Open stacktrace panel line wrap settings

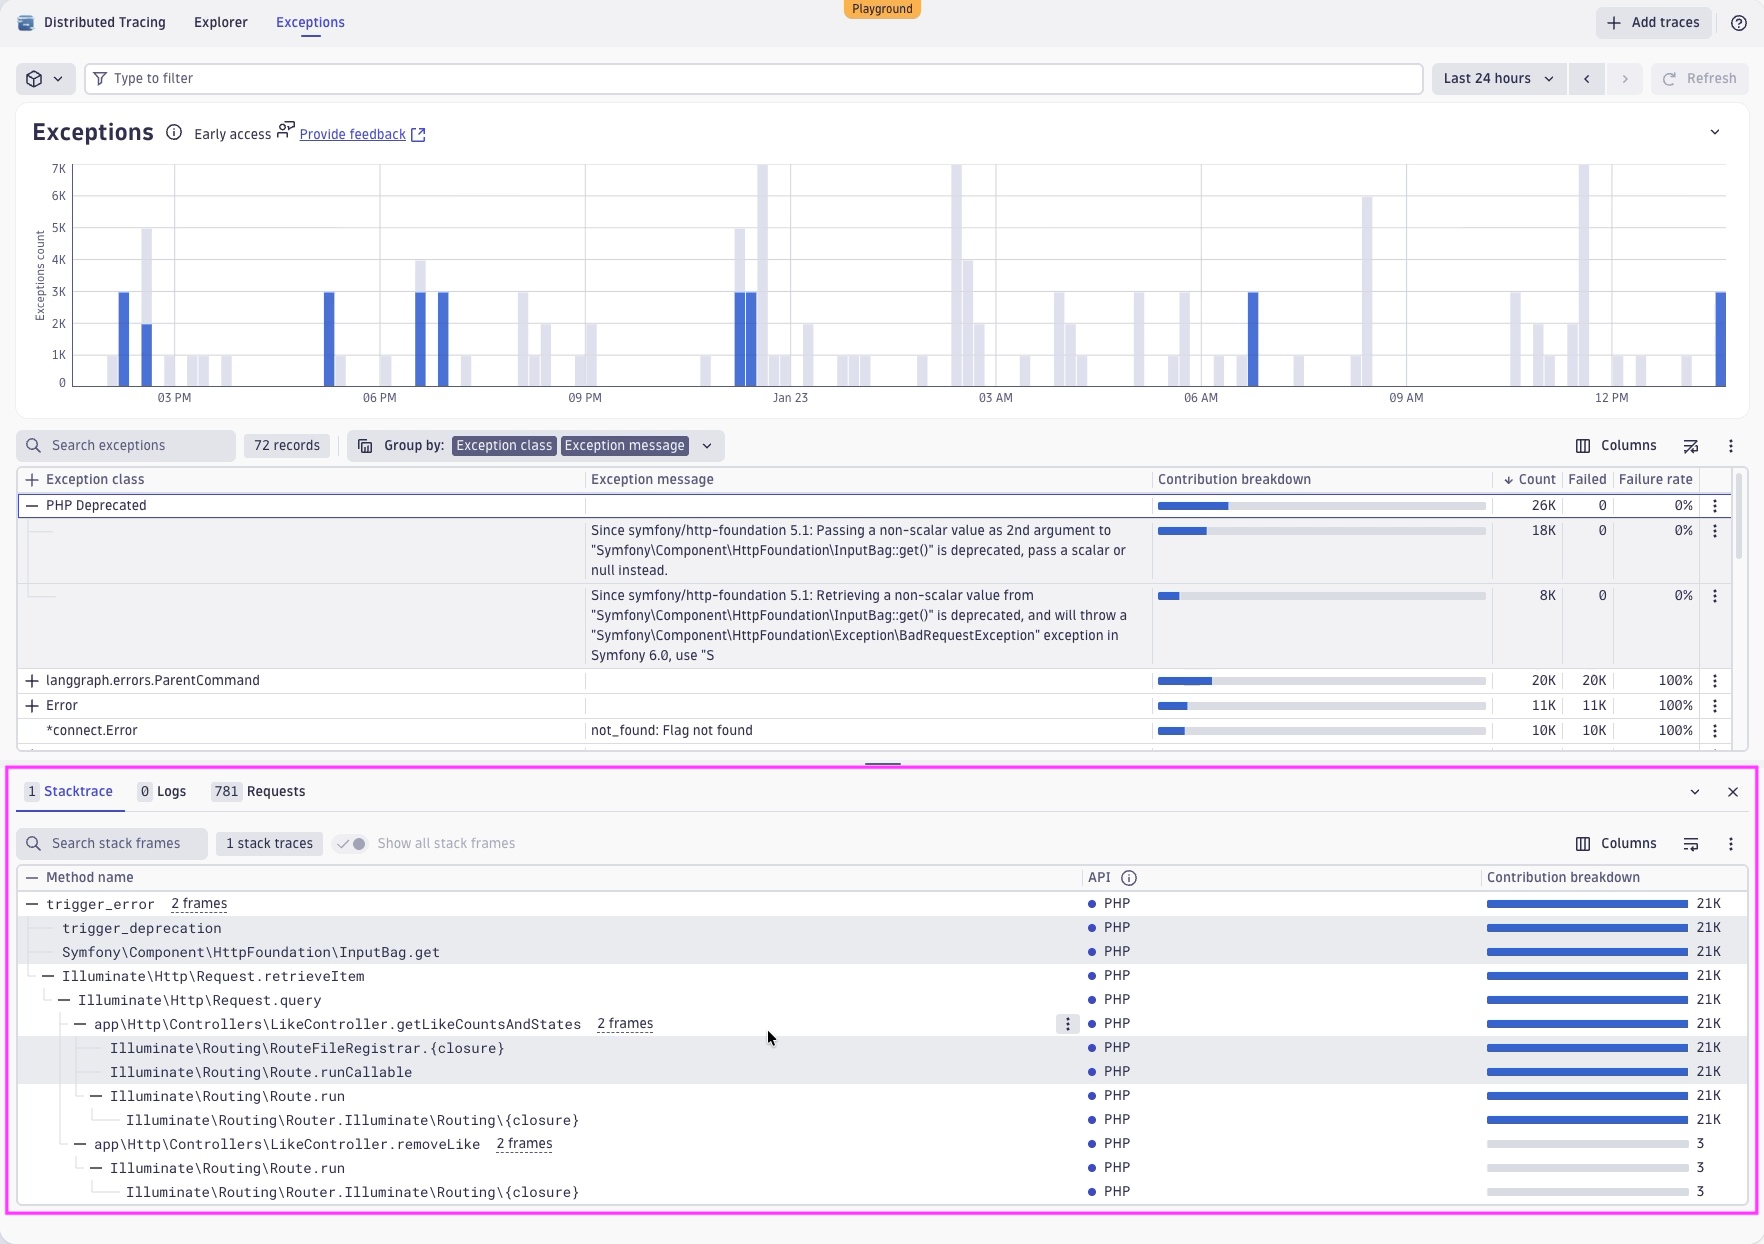pyautogui.click(x=1691, y=844)
